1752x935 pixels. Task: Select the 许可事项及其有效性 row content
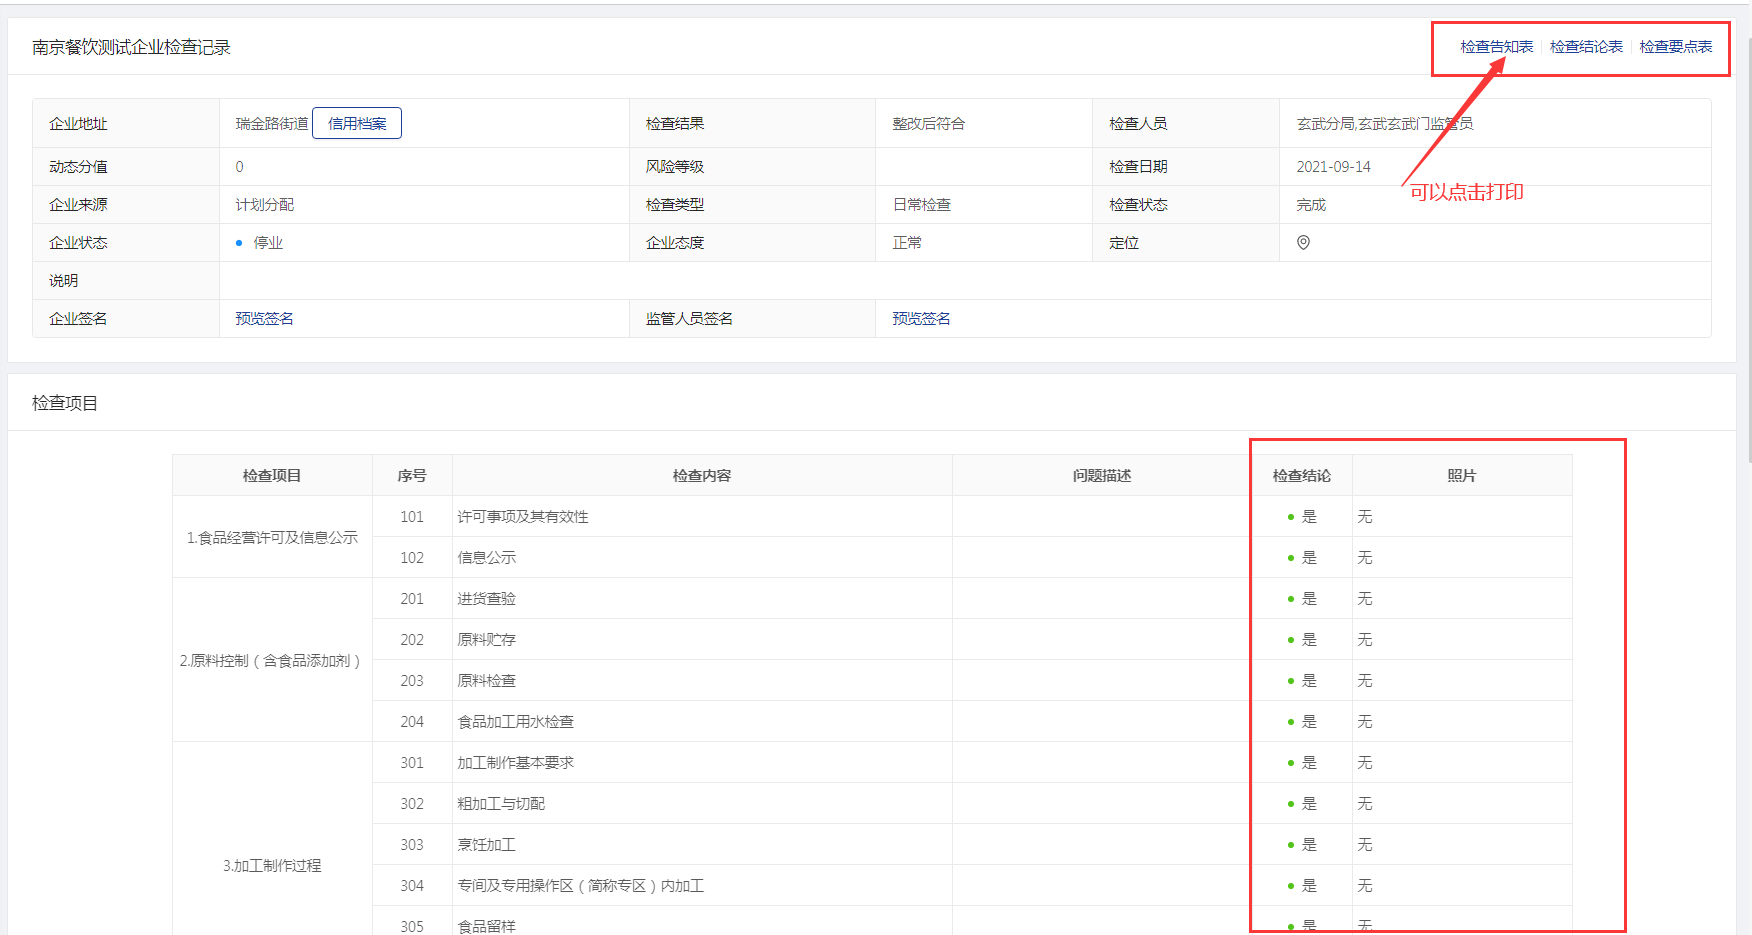click(523, 517)
